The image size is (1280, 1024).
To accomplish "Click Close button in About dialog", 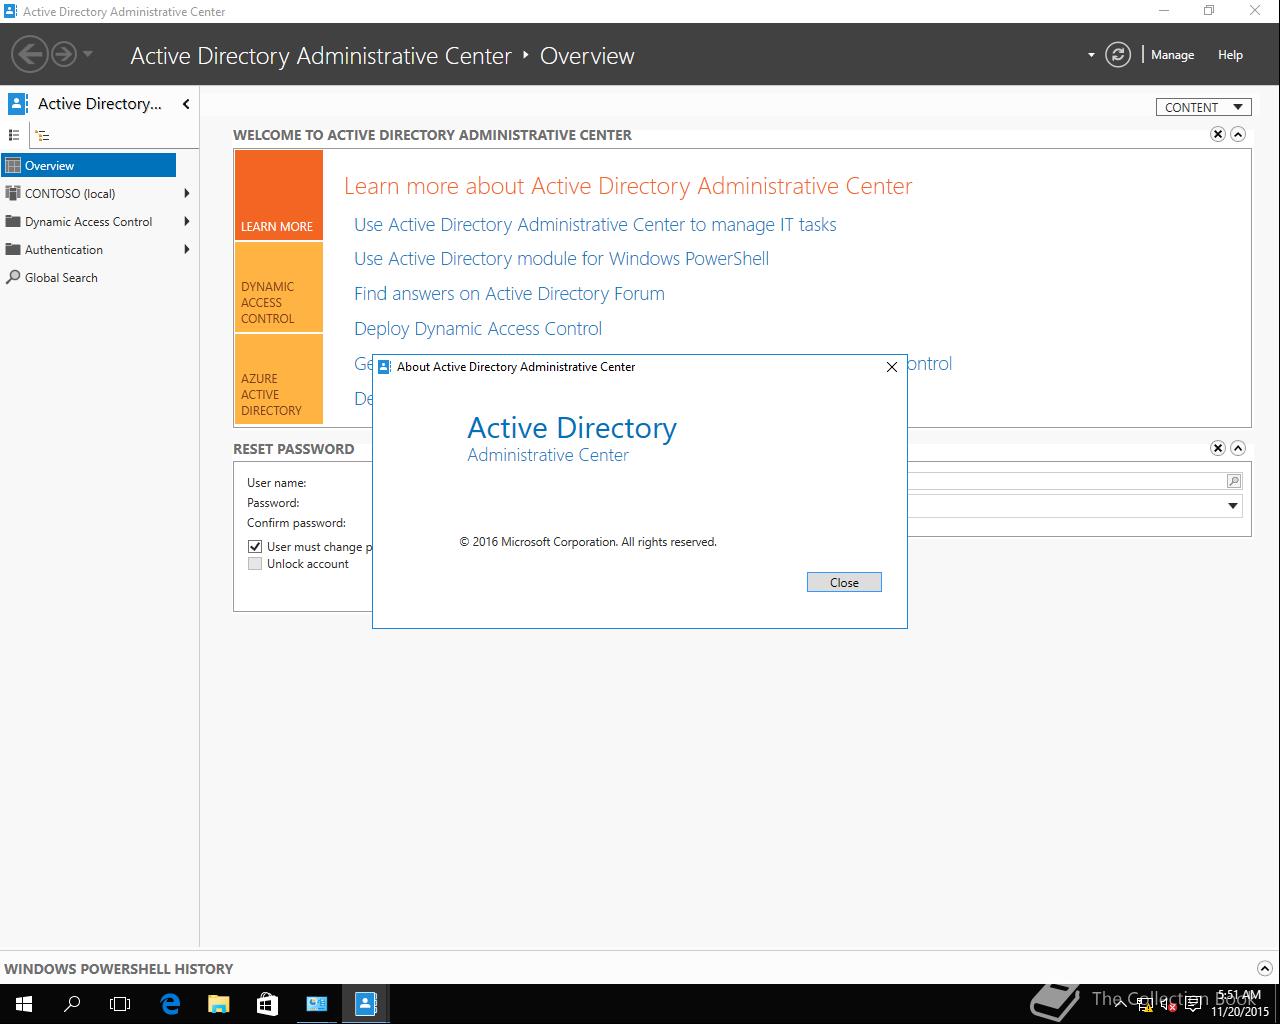I will click(844, 582).
